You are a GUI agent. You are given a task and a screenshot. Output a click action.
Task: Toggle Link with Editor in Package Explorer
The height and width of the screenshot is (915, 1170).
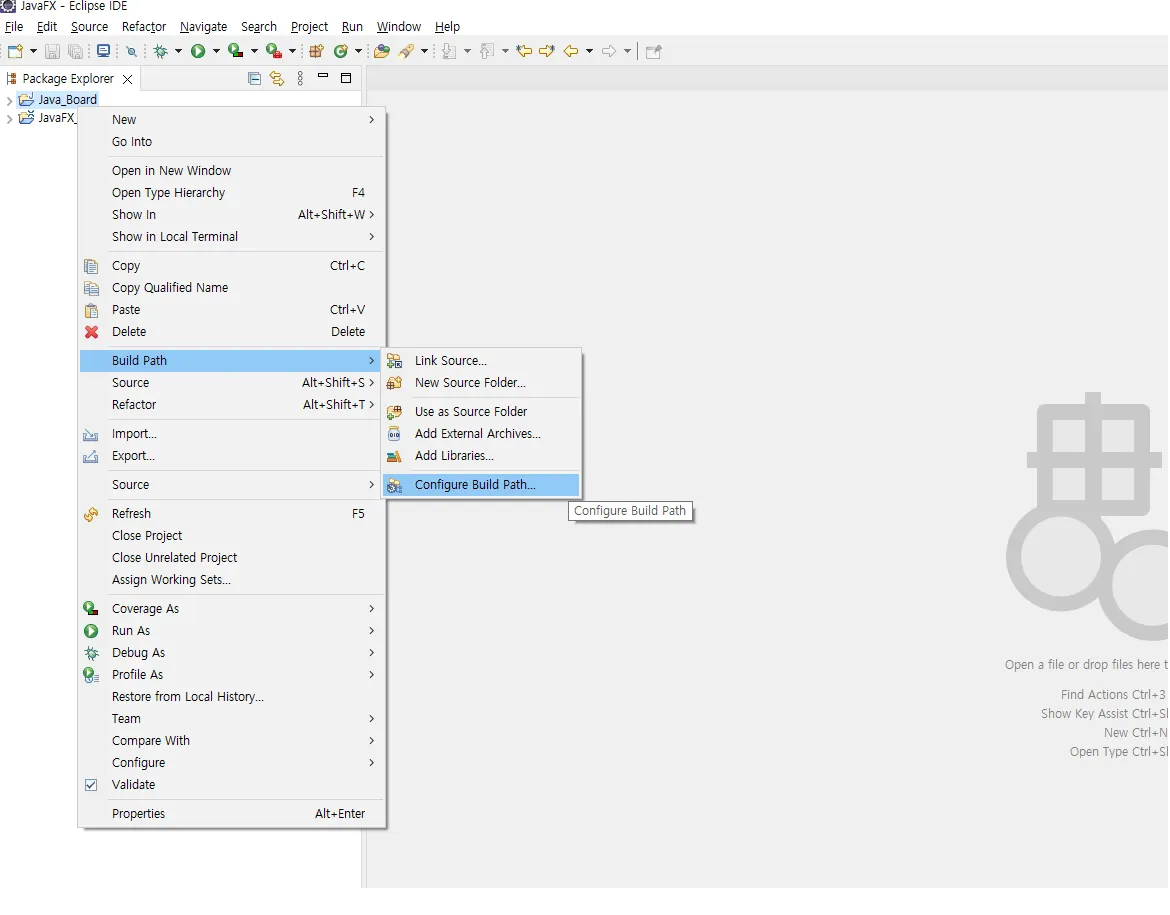277,78
